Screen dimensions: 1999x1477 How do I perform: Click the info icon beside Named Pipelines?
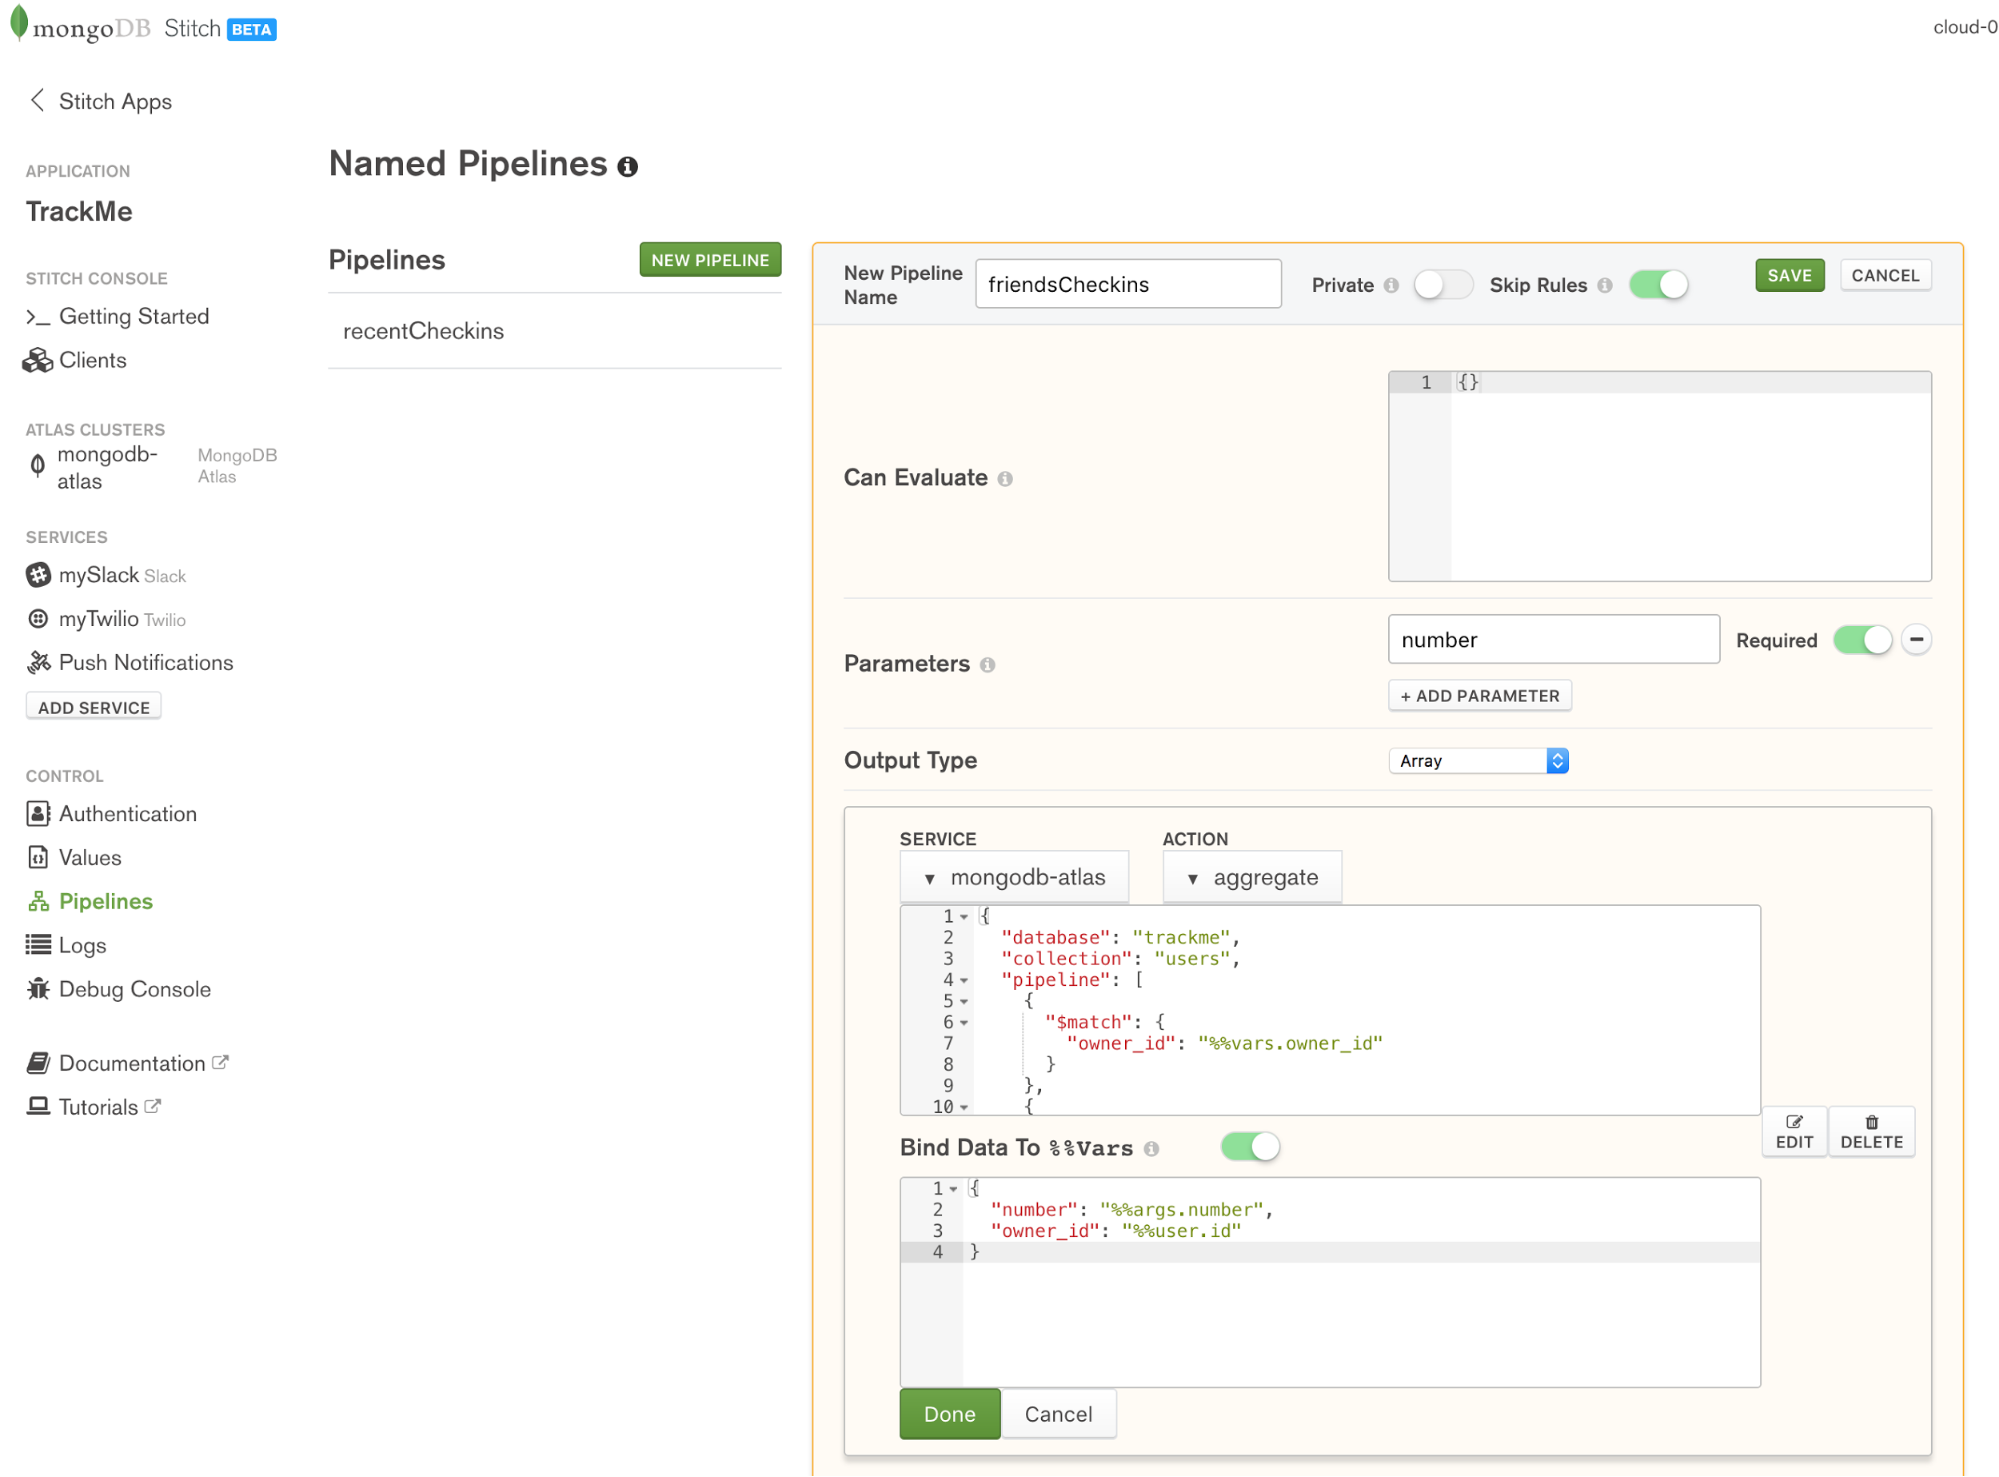(x=628, y=166)
